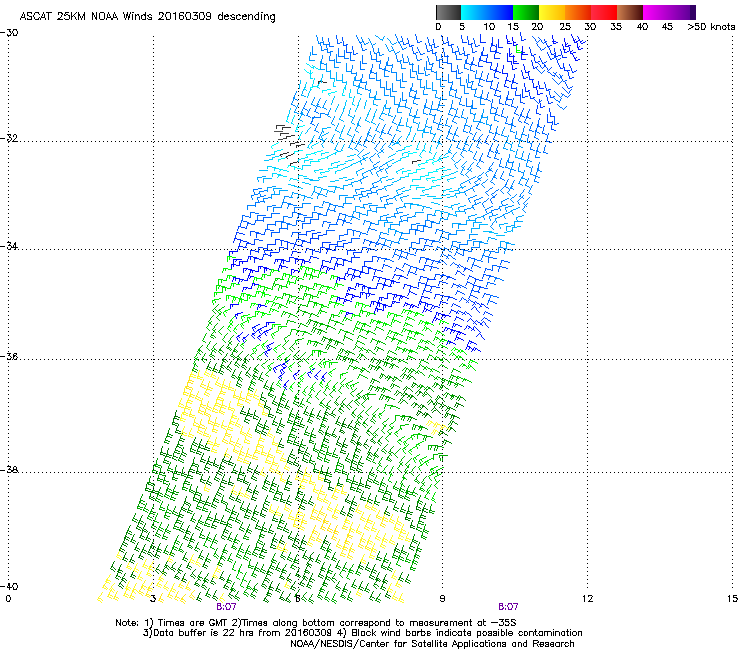Click the latitude label '-34'
This screenshot has height=650, width=740.
click(x=9, y=246)
